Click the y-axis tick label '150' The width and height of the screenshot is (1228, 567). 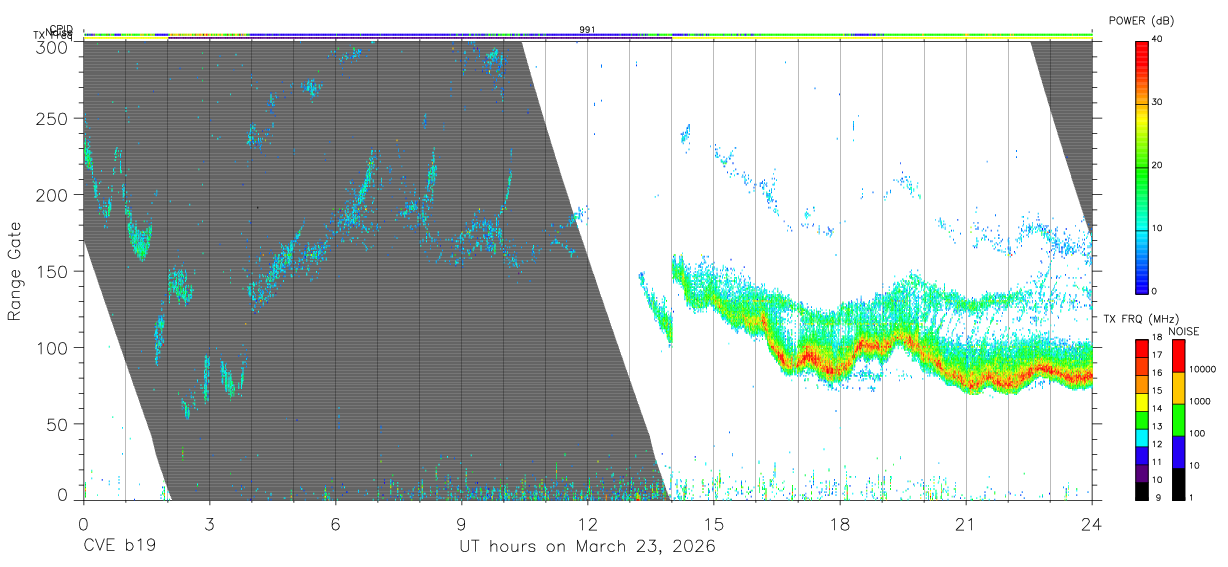(54, 271)
